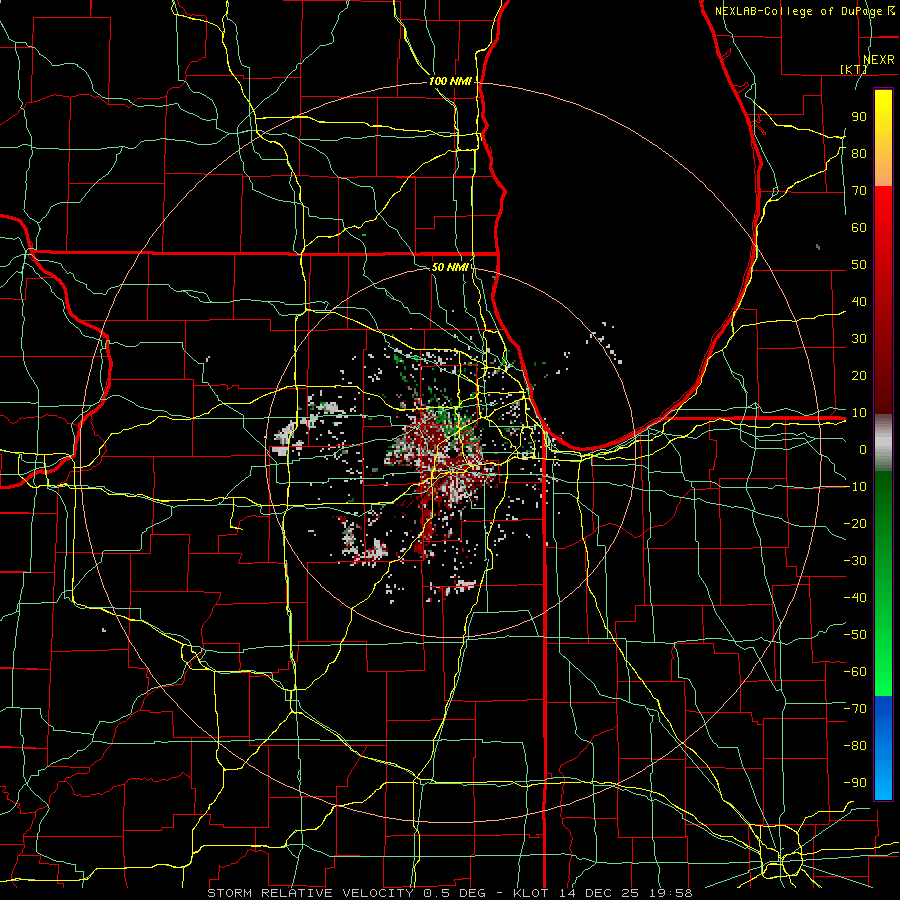Screen dimensions: 900x900
Task: Click the -30 value on velocity scale
Action: (x=855, y=561)
